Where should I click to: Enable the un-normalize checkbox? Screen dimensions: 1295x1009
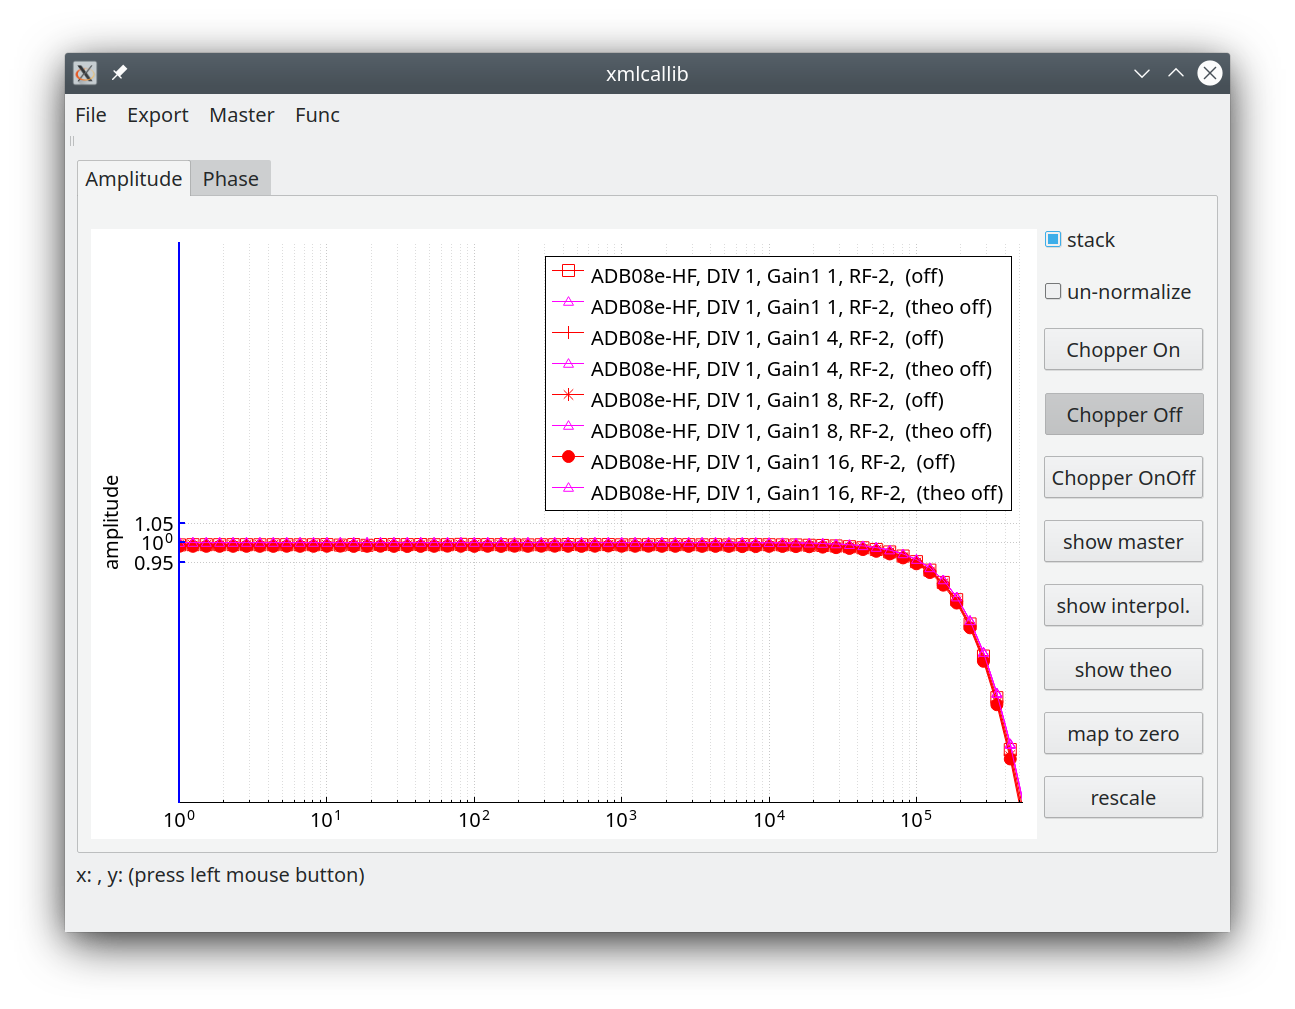pos(1053,291)
